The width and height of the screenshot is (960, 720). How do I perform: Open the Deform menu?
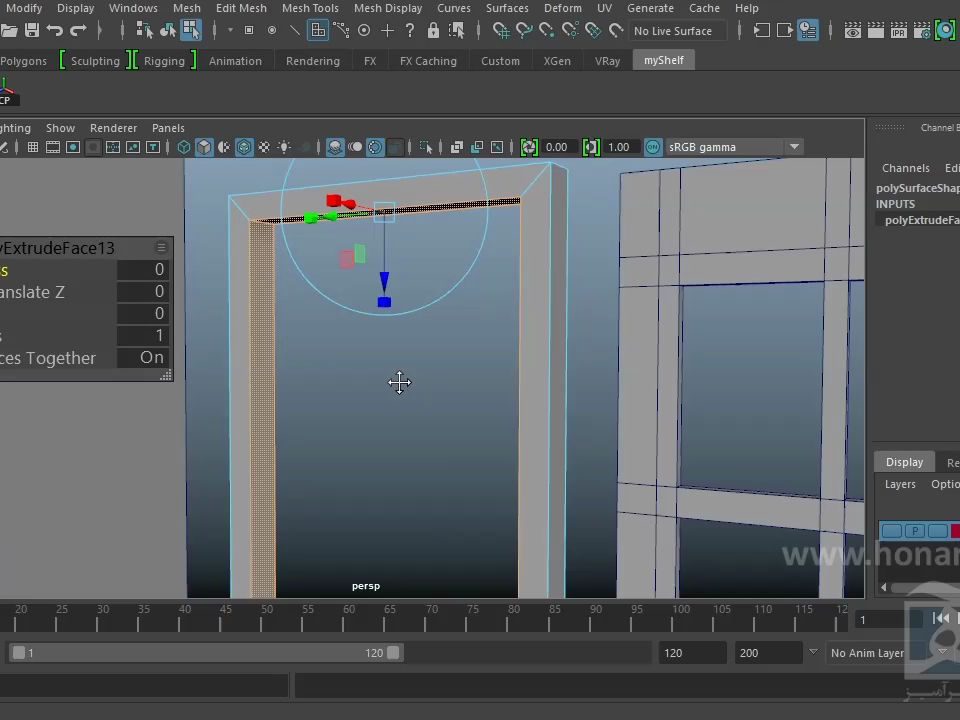tap(563, 8)
